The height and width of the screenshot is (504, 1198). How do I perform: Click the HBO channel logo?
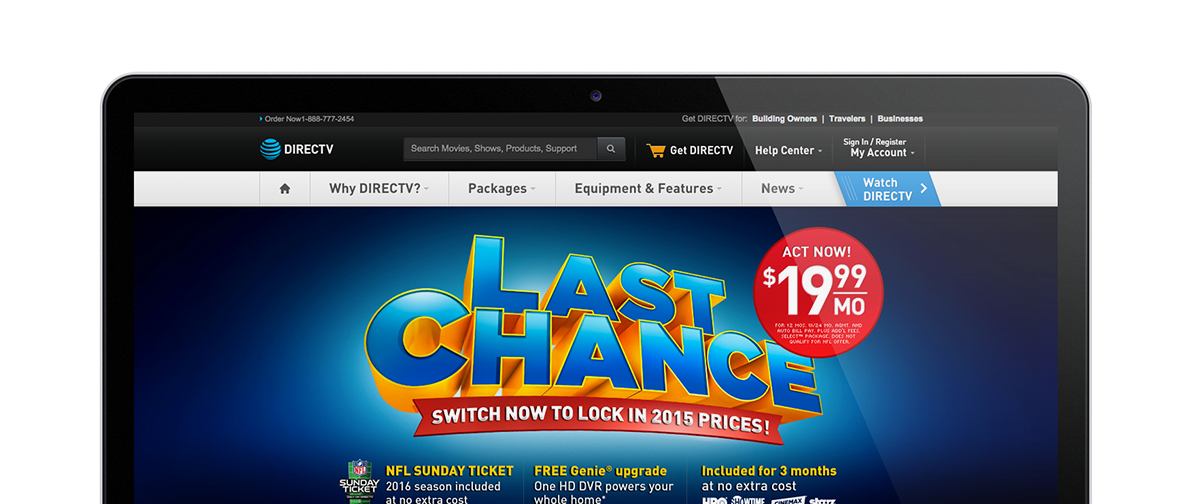[714, 501]
